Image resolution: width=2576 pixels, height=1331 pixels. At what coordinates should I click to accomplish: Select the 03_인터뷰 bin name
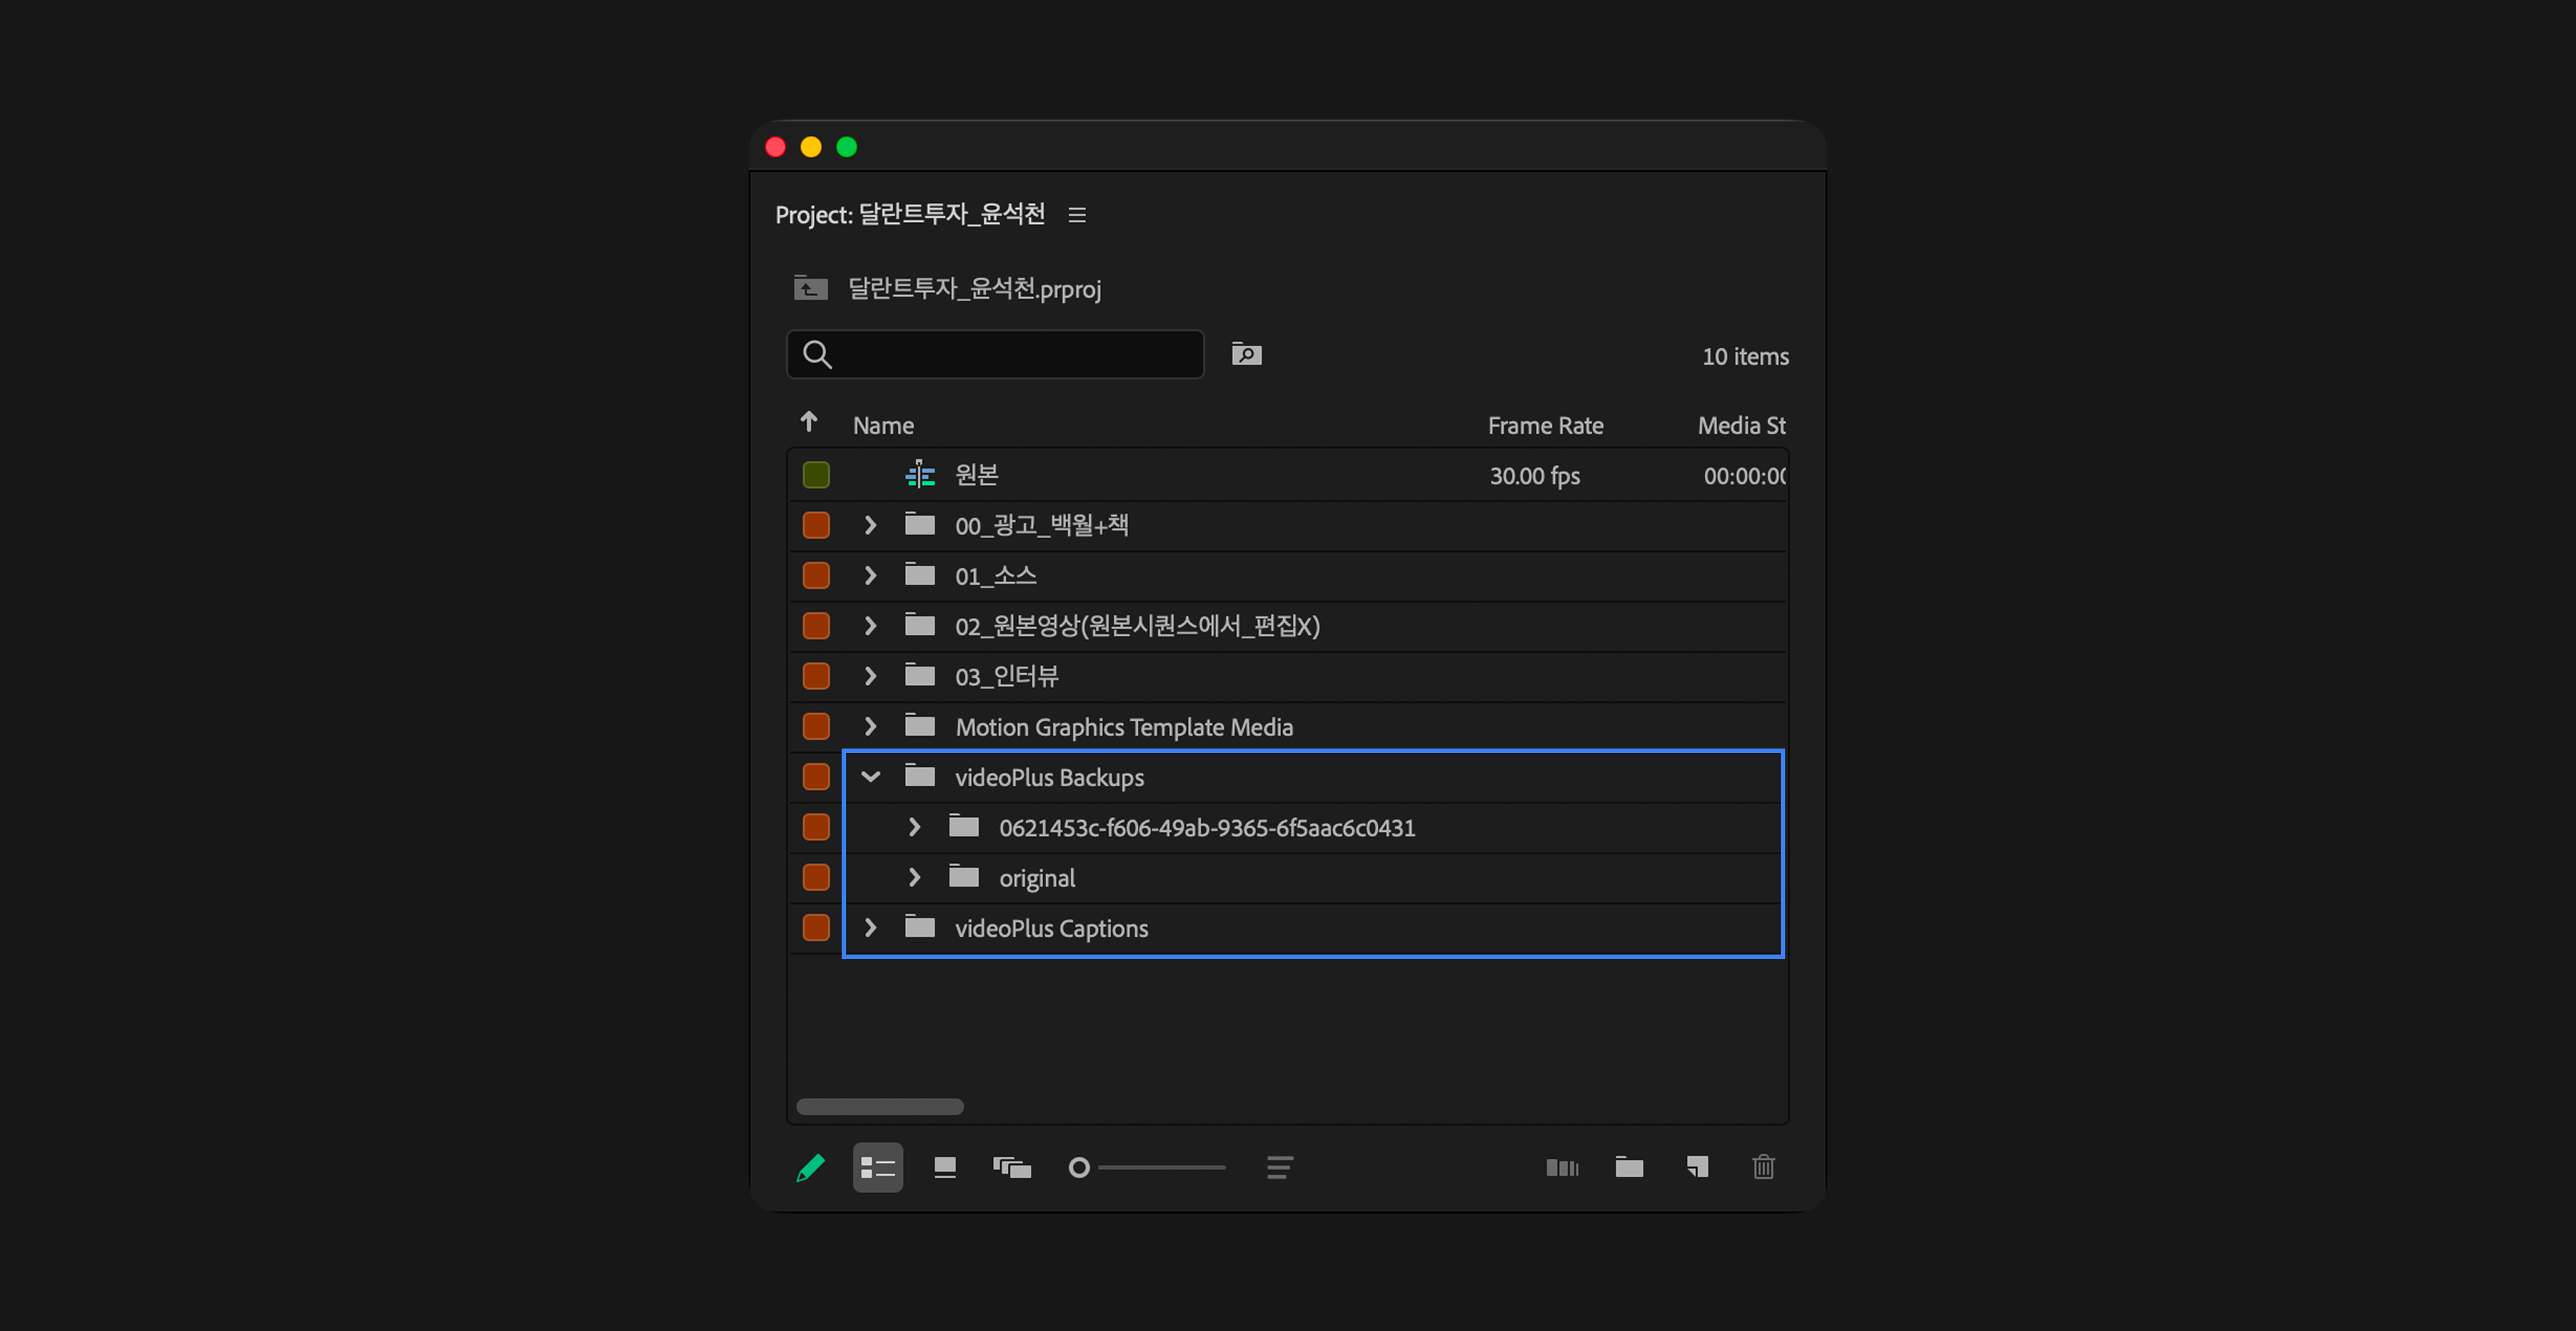[1006, 677]
